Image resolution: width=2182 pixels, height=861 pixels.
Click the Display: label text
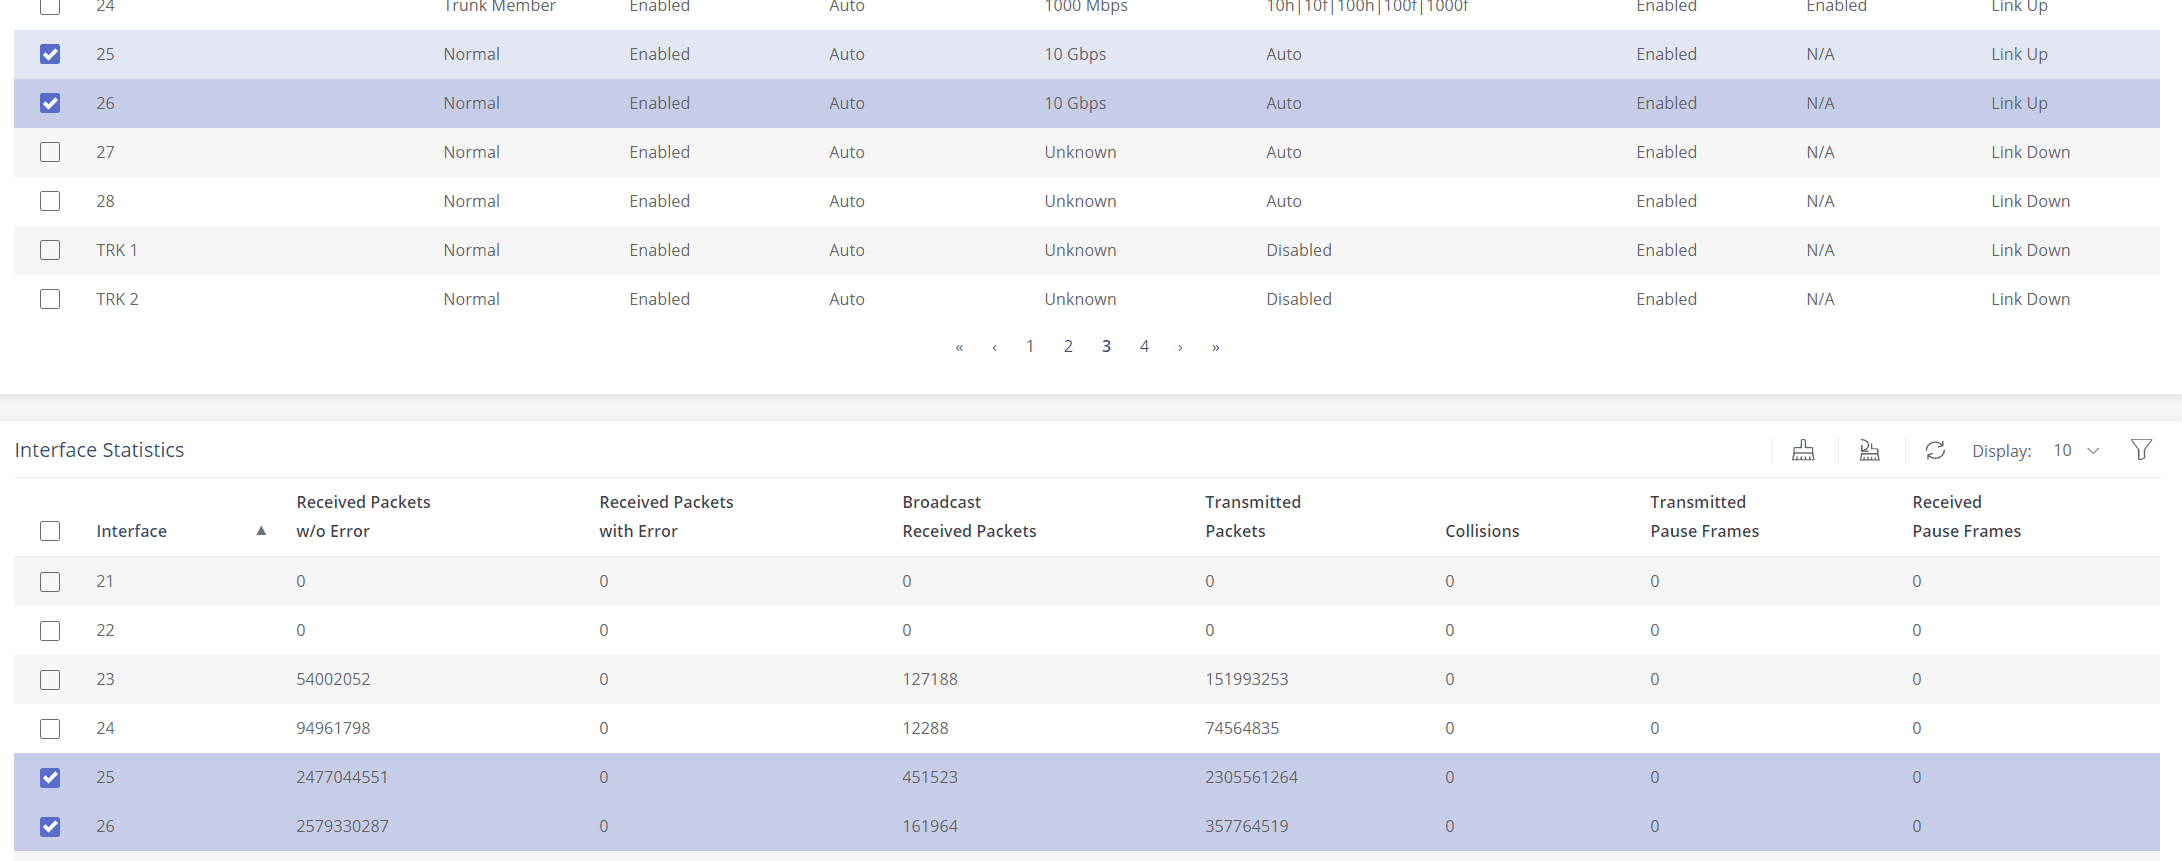2001,451
